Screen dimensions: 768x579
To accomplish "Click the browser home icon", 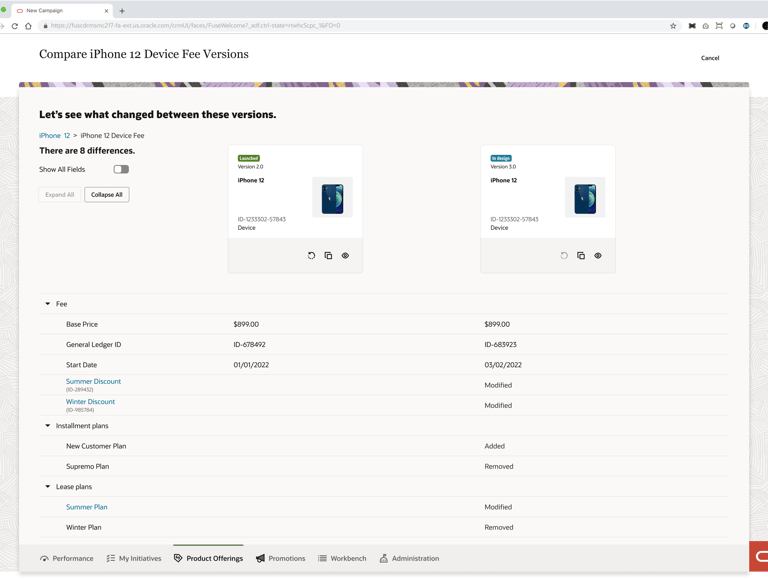I will tap(28, 26).
